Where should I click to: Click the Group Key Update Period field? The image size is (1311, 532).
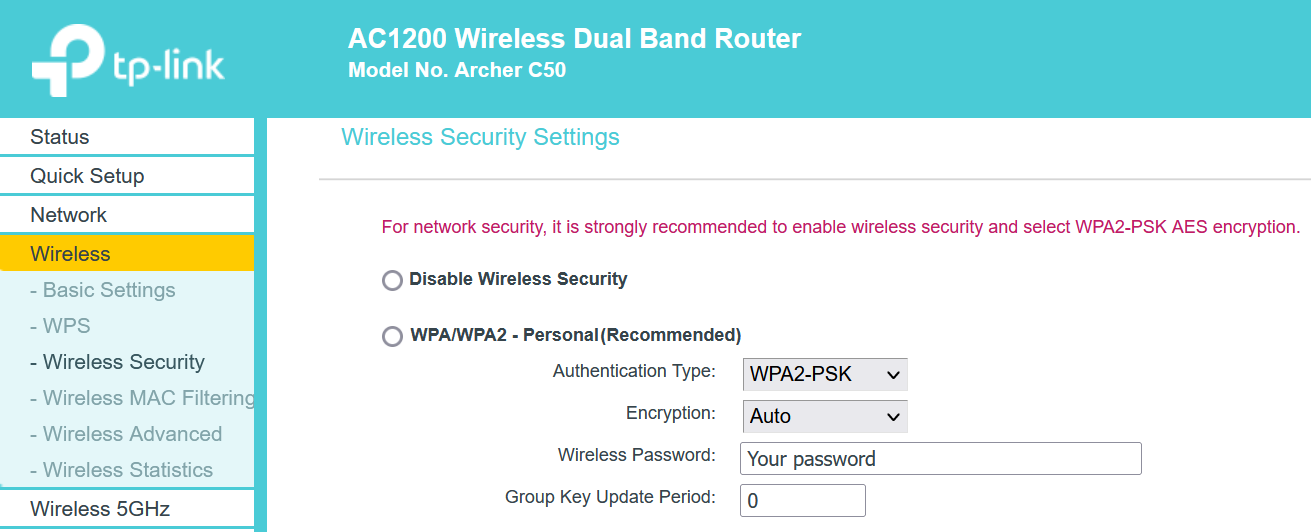[802, 501]
